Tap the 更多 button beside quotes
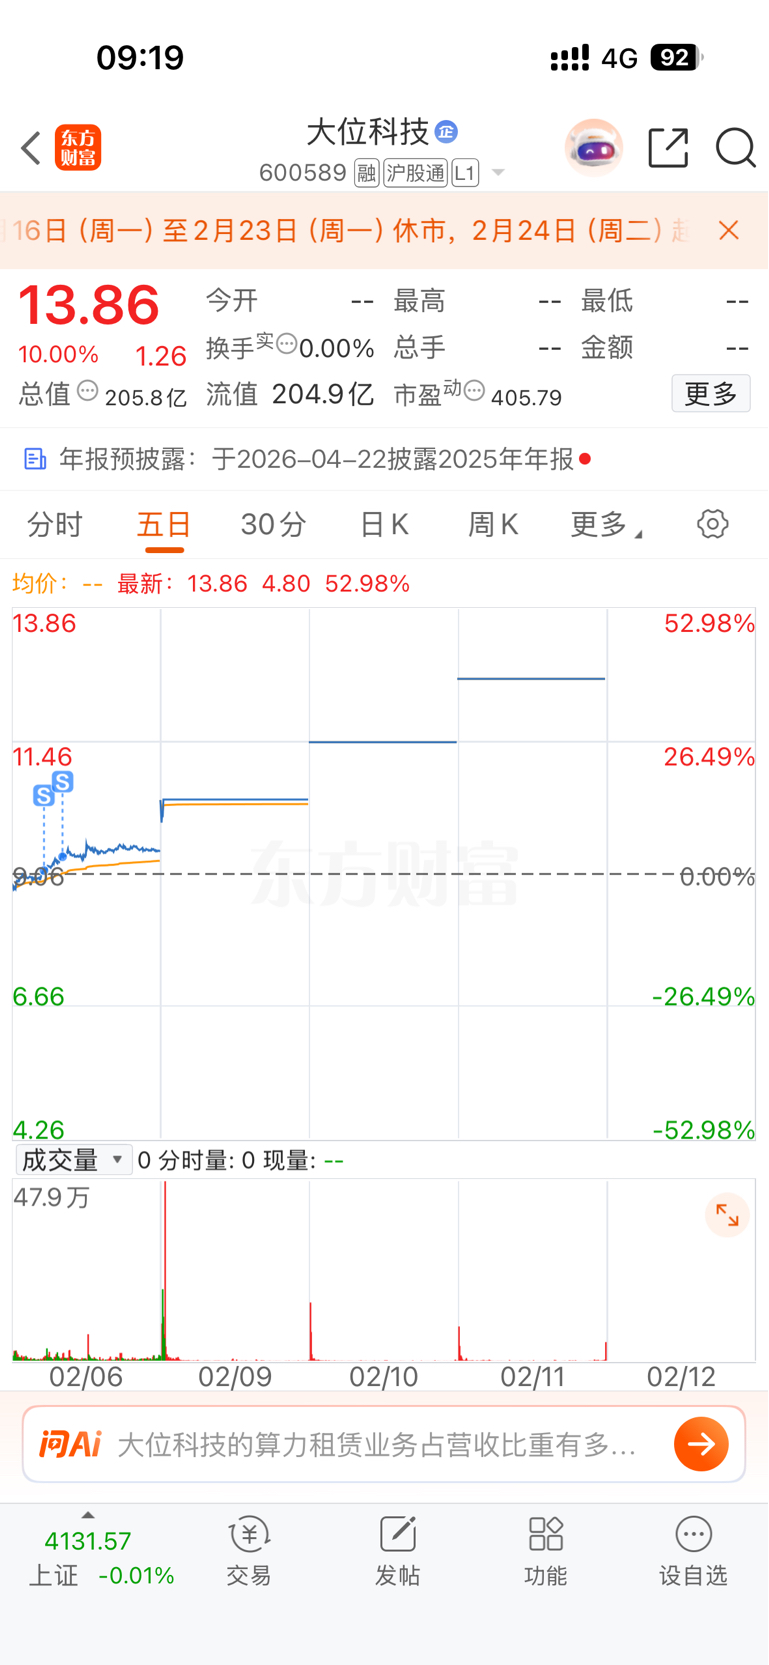 click(711, 394)
